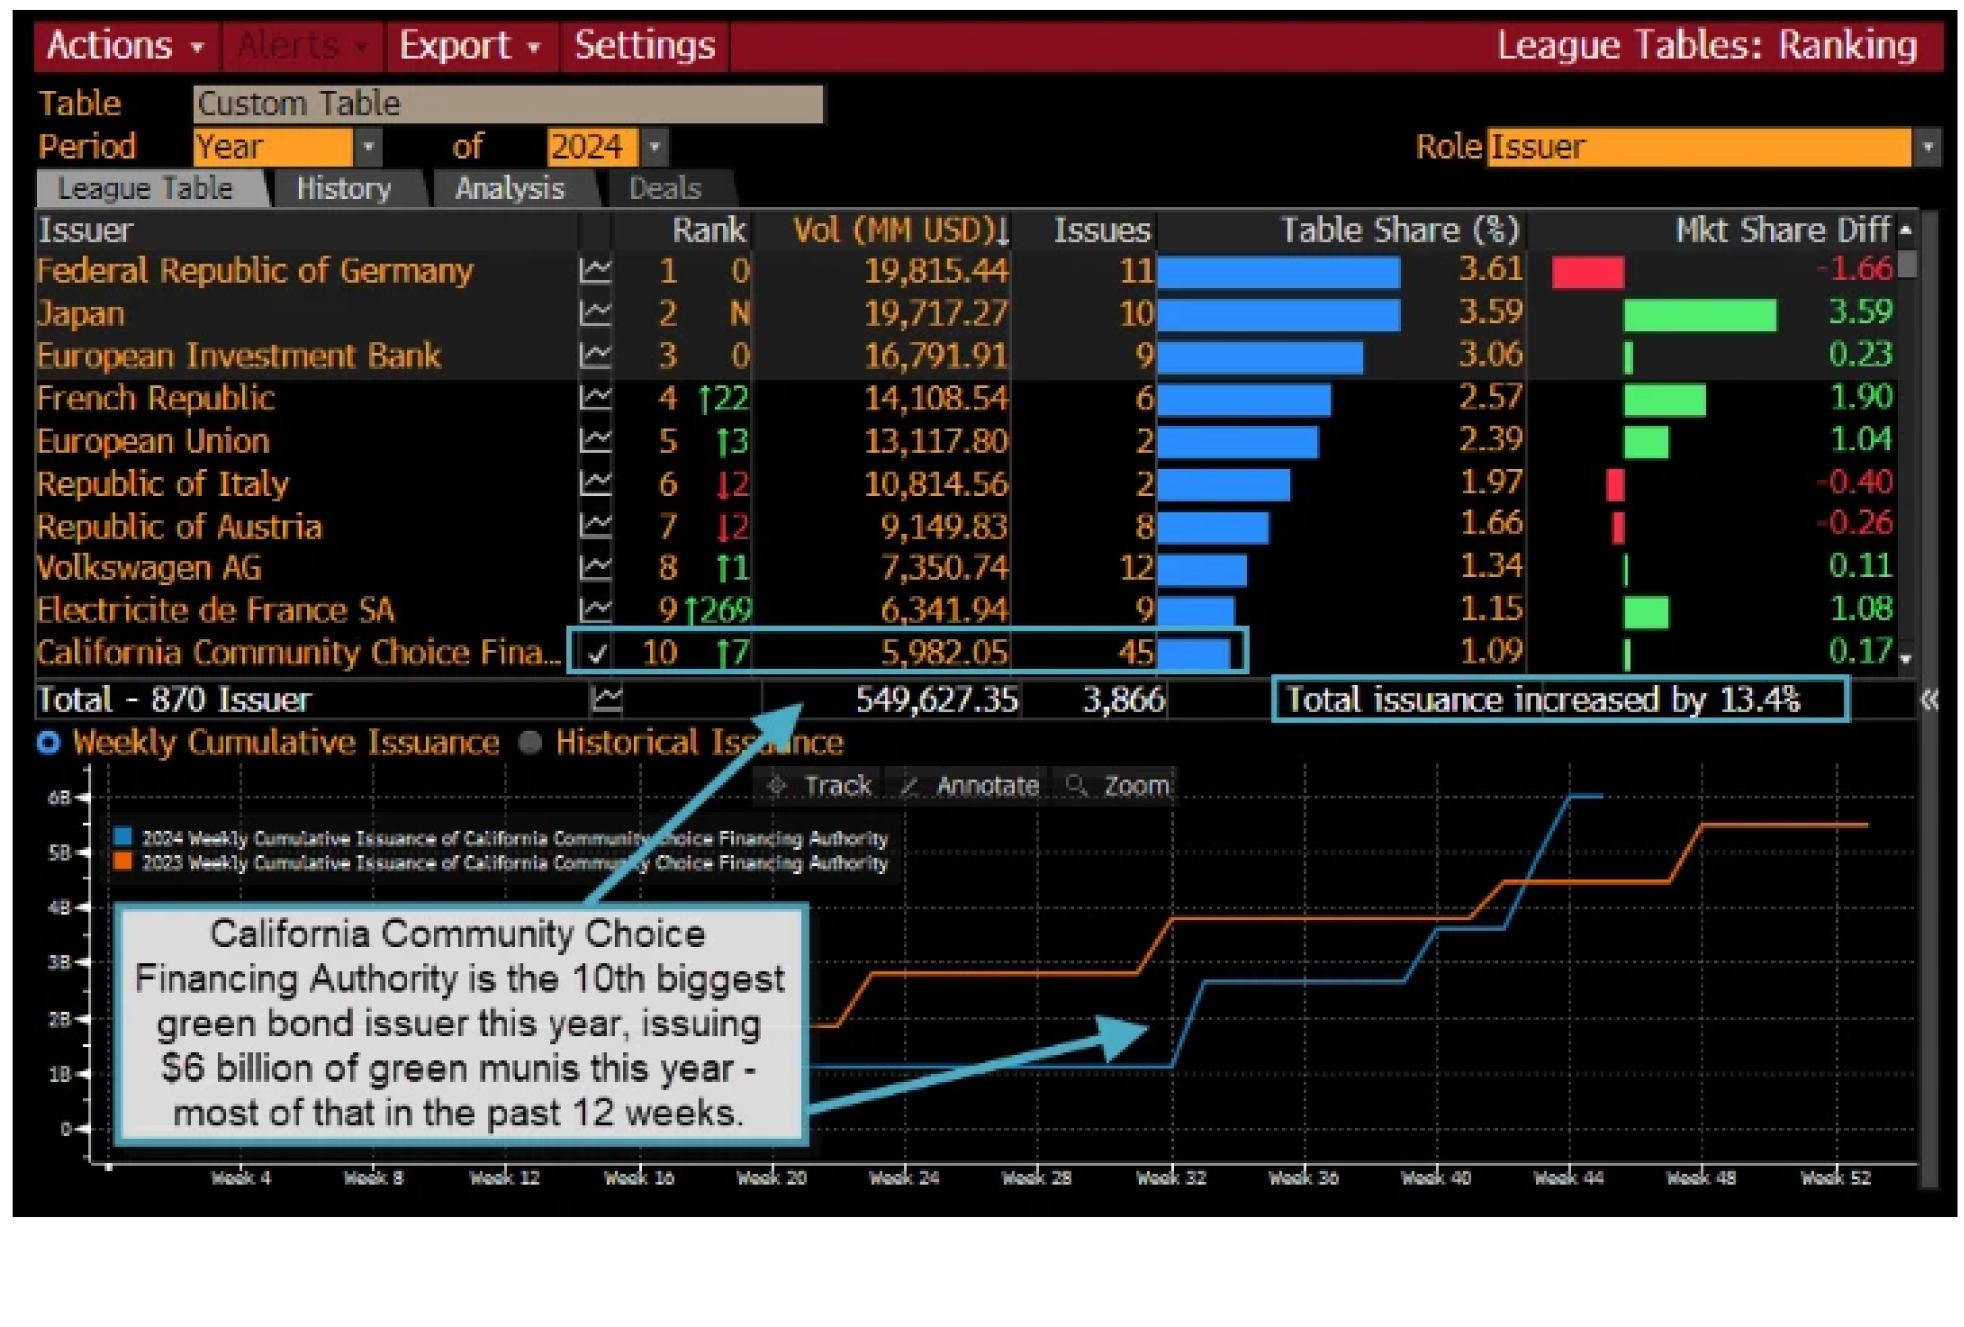Activate the Track chart tool
This screenshot has height=1327, width=1964.
point(820,786)
